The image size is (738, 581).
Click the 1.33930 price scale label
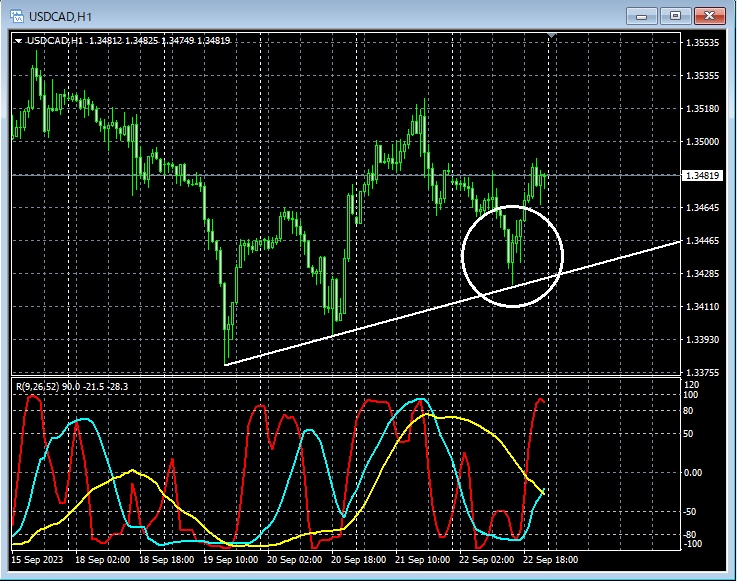(702, 339)
